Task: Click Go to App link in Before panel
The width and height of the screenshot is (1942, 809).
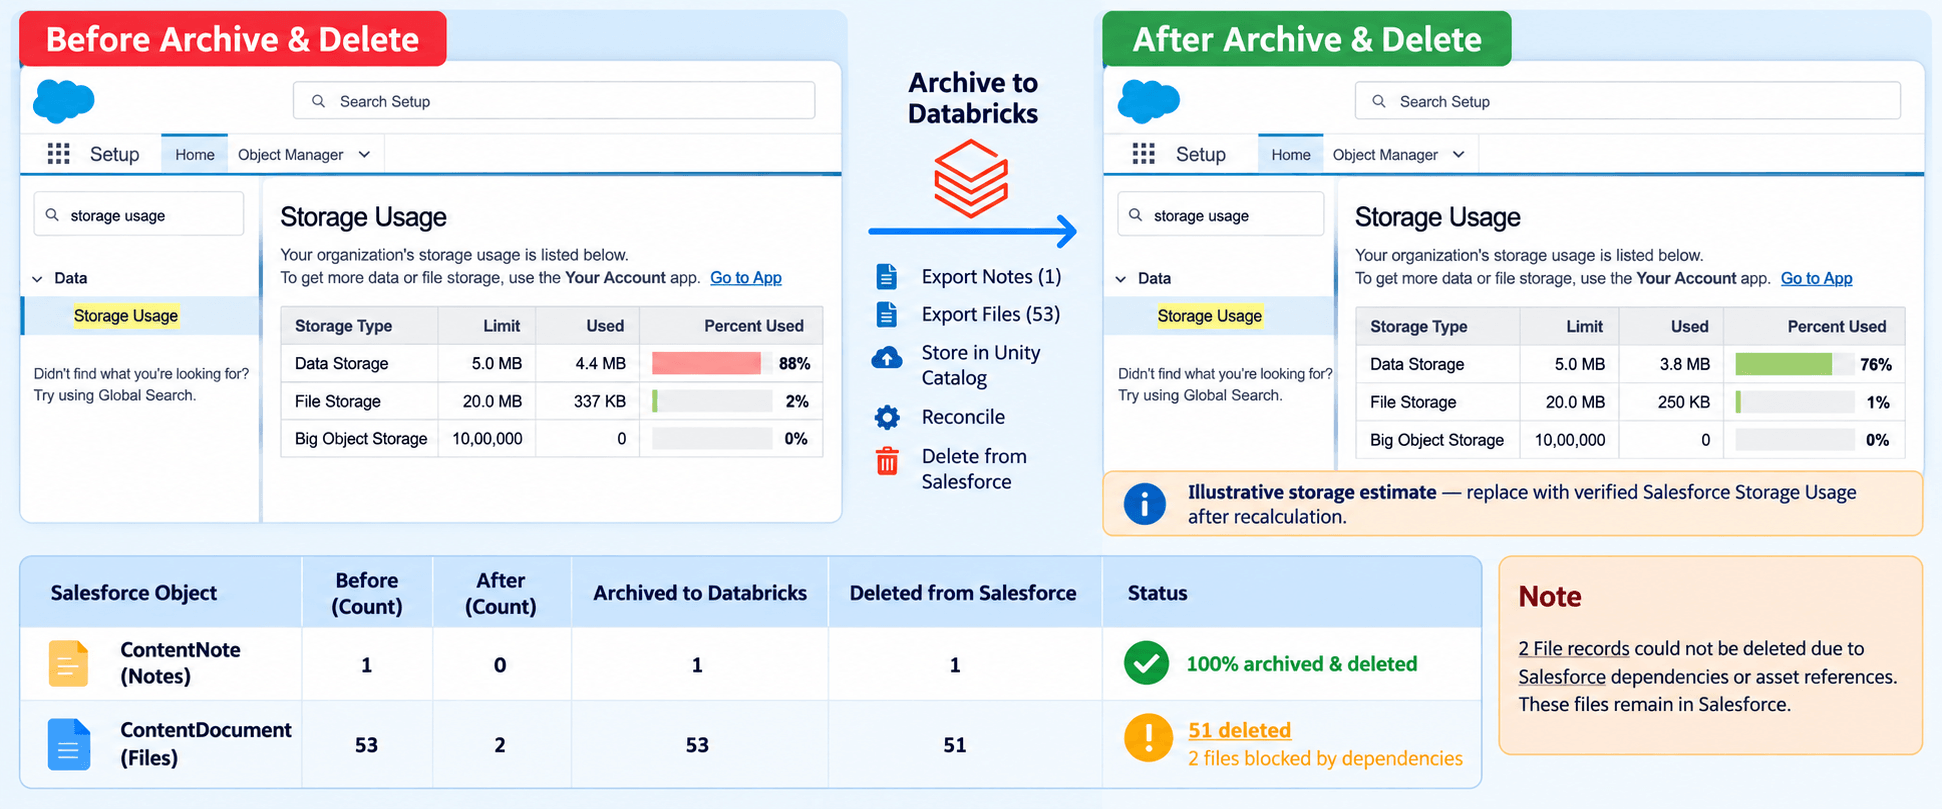Action: click(x=746, y=278)
